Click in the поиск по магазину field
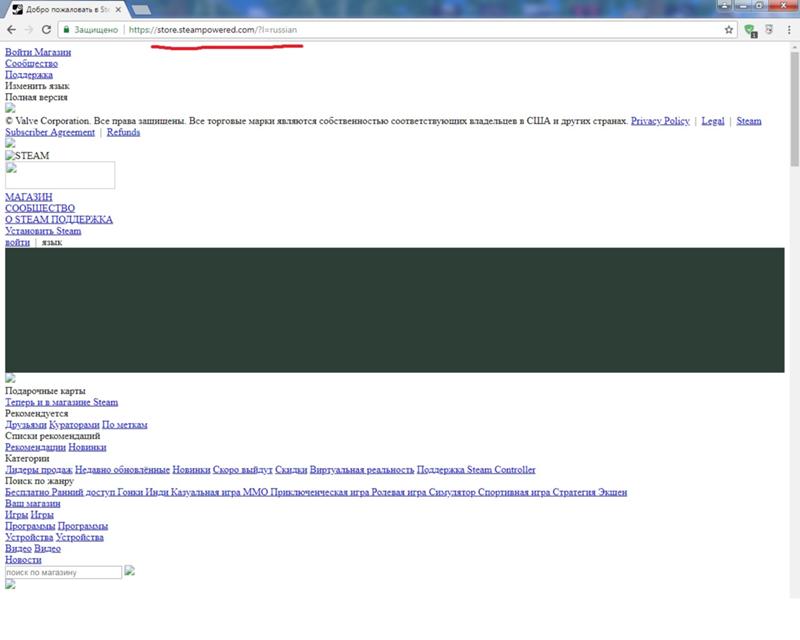The image size is (800, 640). [63, 573]
